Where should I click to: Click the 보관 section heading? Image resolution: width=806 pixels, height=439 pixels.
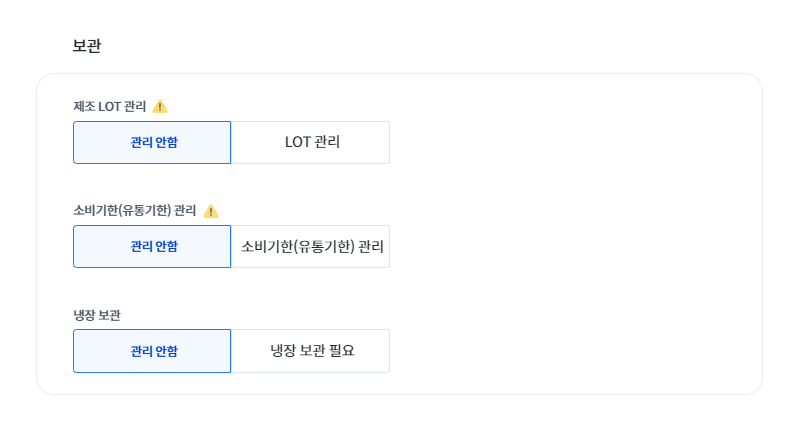87,46
